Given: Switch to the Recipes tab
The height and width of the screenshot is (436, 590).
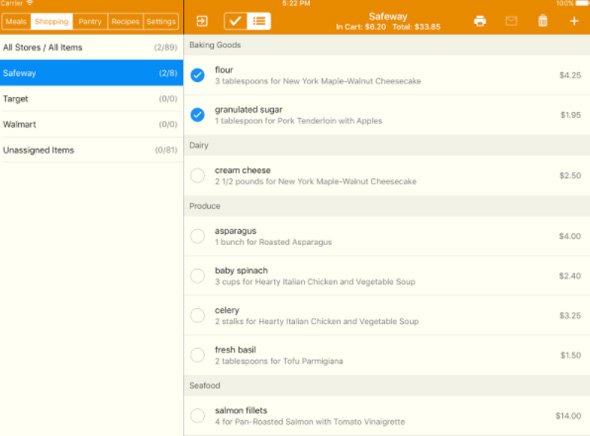Looking at the screenshot, I should pyautogui.click(x=125, y=21).
